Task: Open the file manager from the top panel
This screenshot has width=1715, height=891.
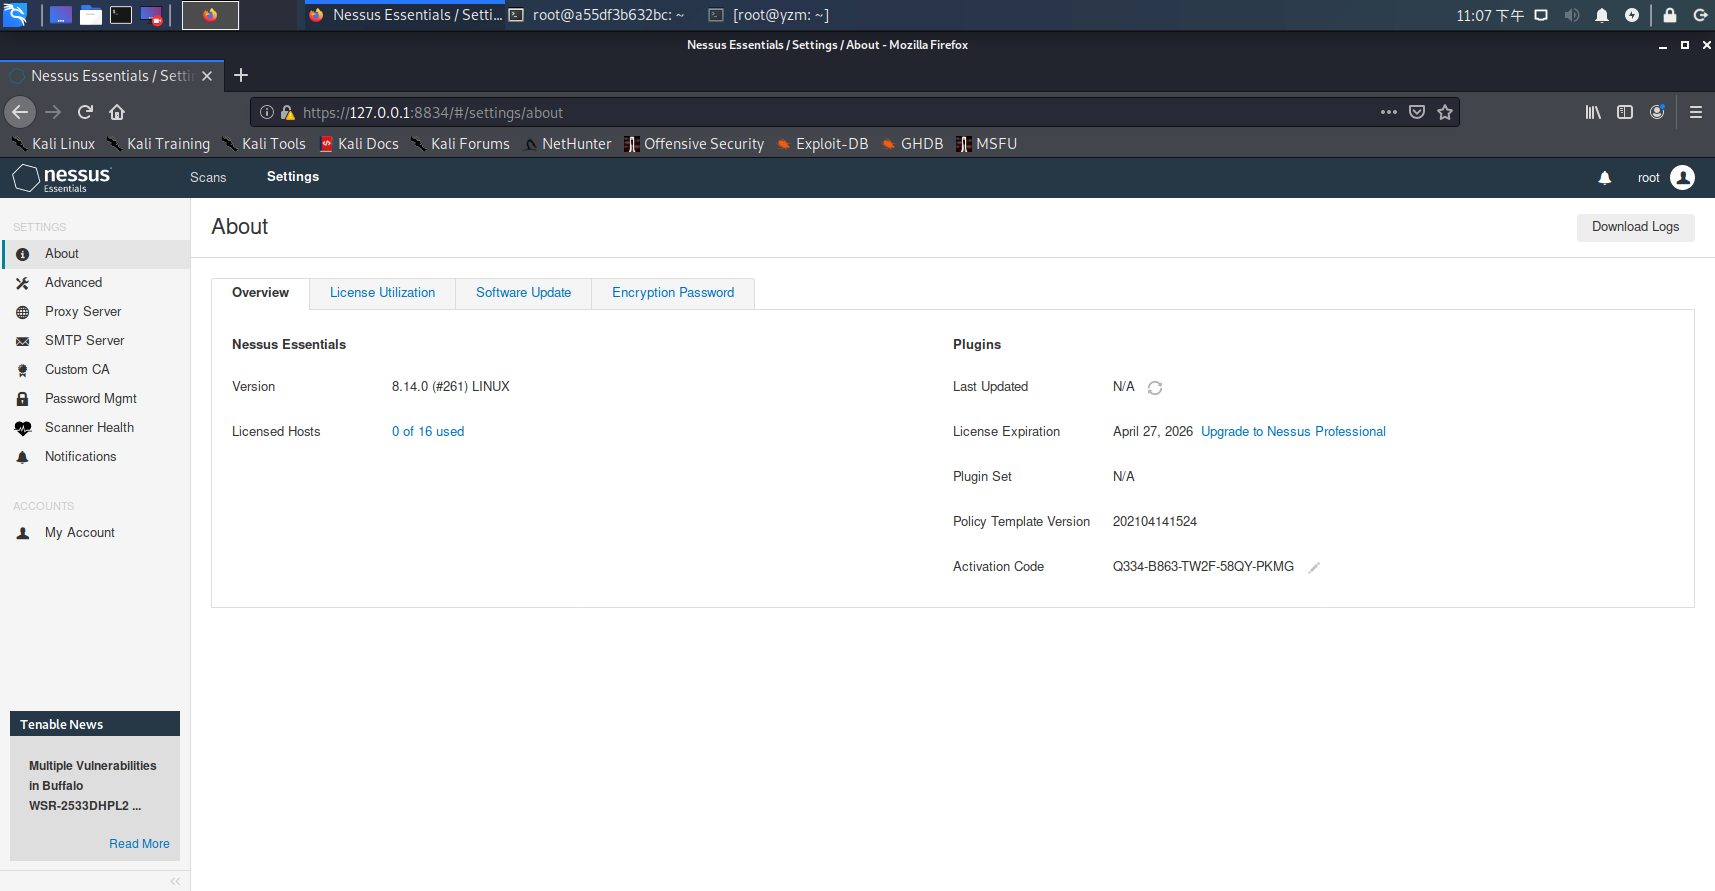Action: 91,15
